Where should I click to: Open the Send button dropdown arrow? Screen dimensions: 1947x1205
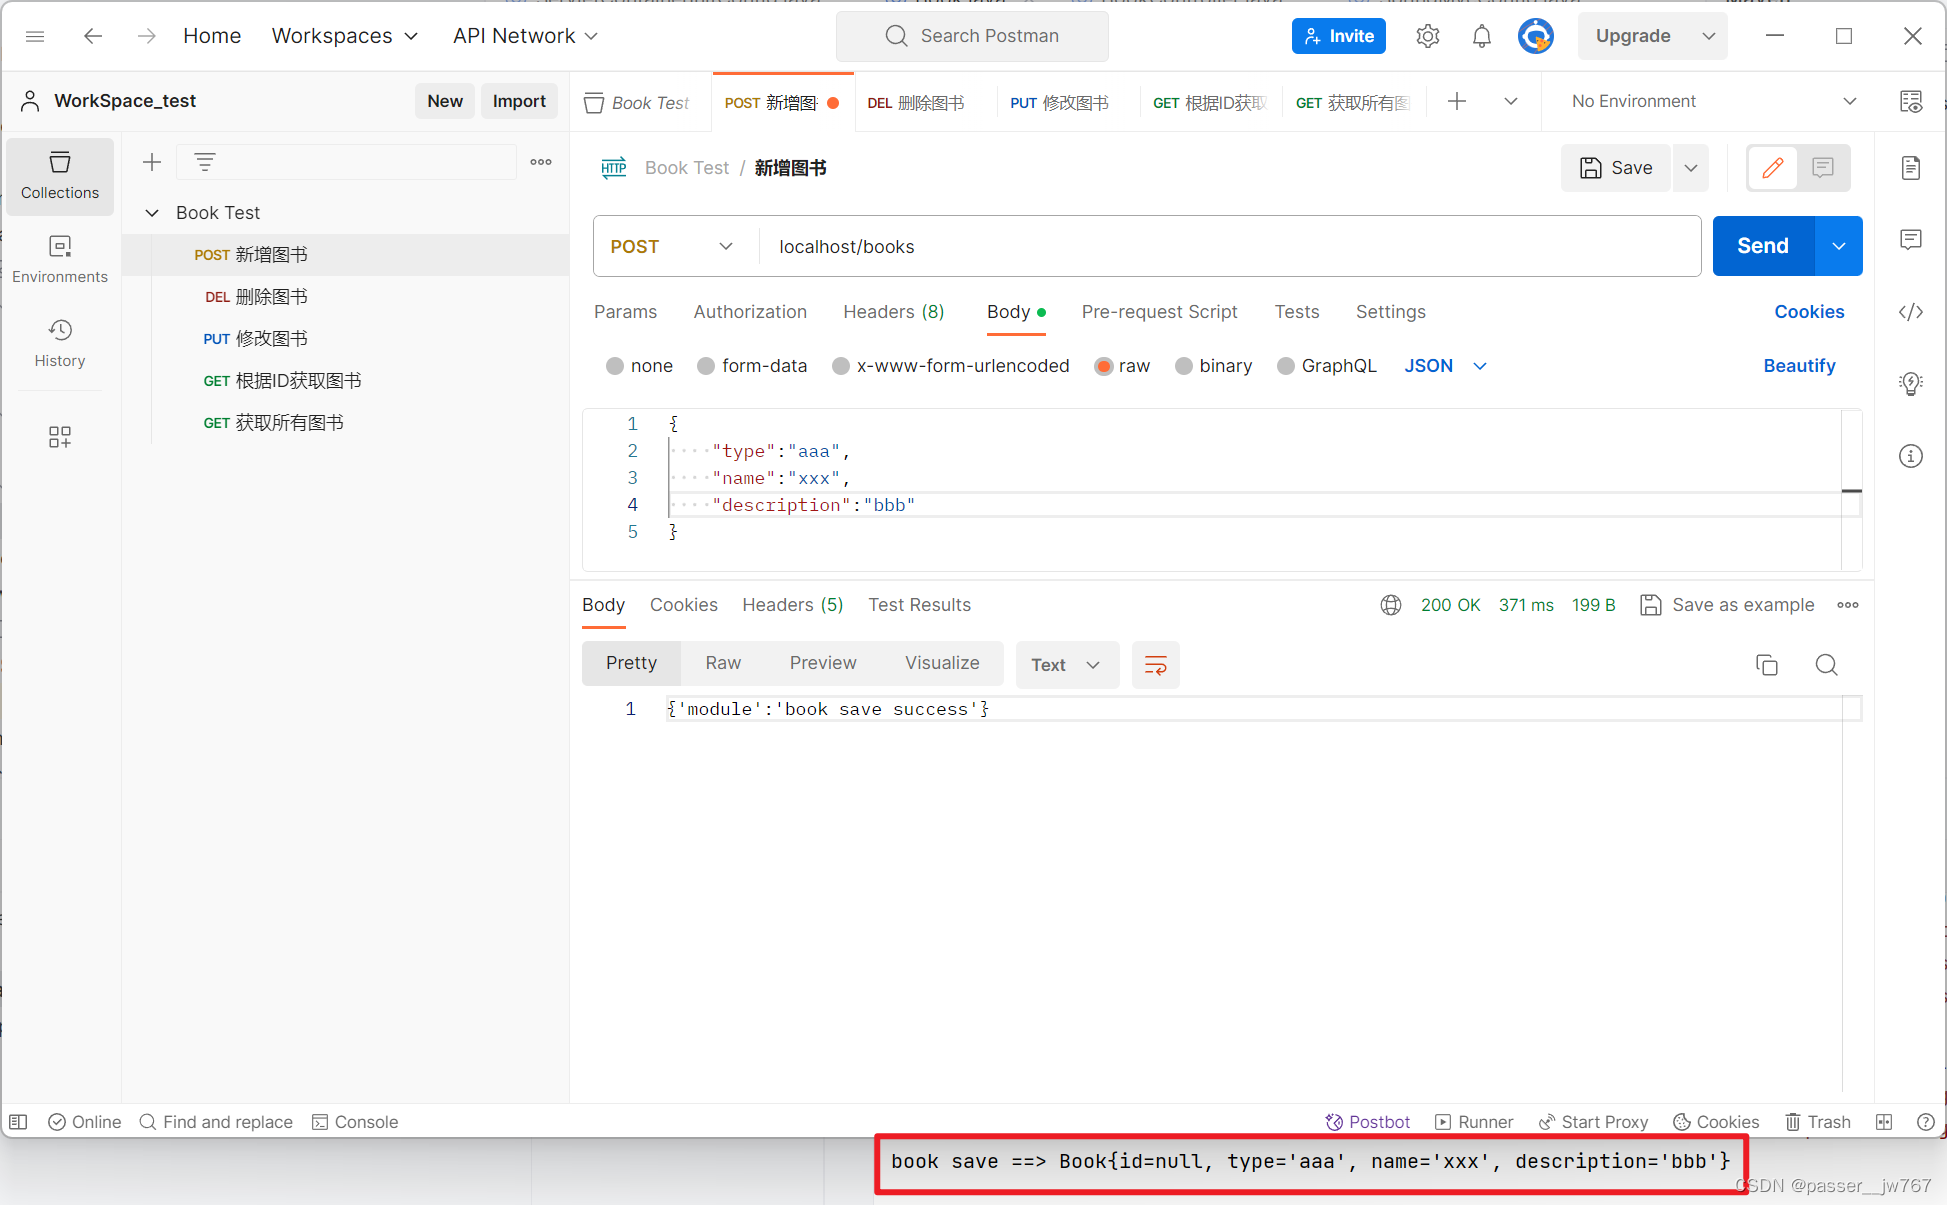(1839, 247)
